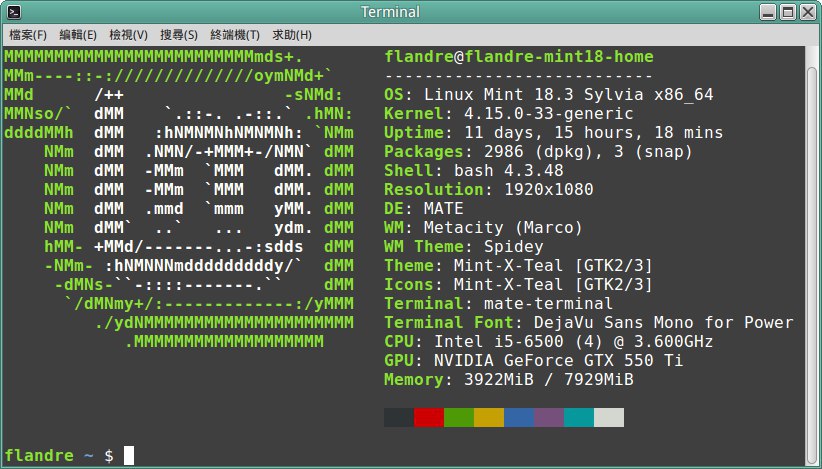Maximize the Terminal window
Image resolution: width=822 pixels, height=469 pixels.
tap(788, 12)
